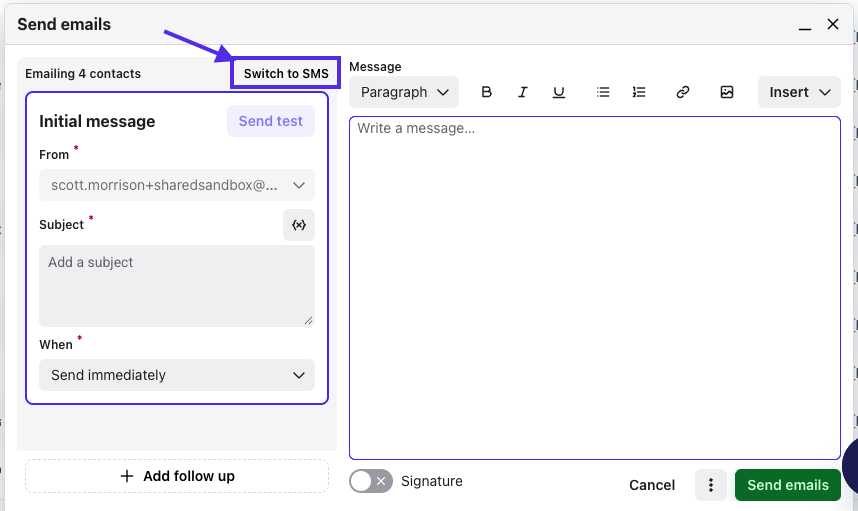Add a hyperlink with the link icon
This screenshot has width=858, height=511.
pos(682,92)
